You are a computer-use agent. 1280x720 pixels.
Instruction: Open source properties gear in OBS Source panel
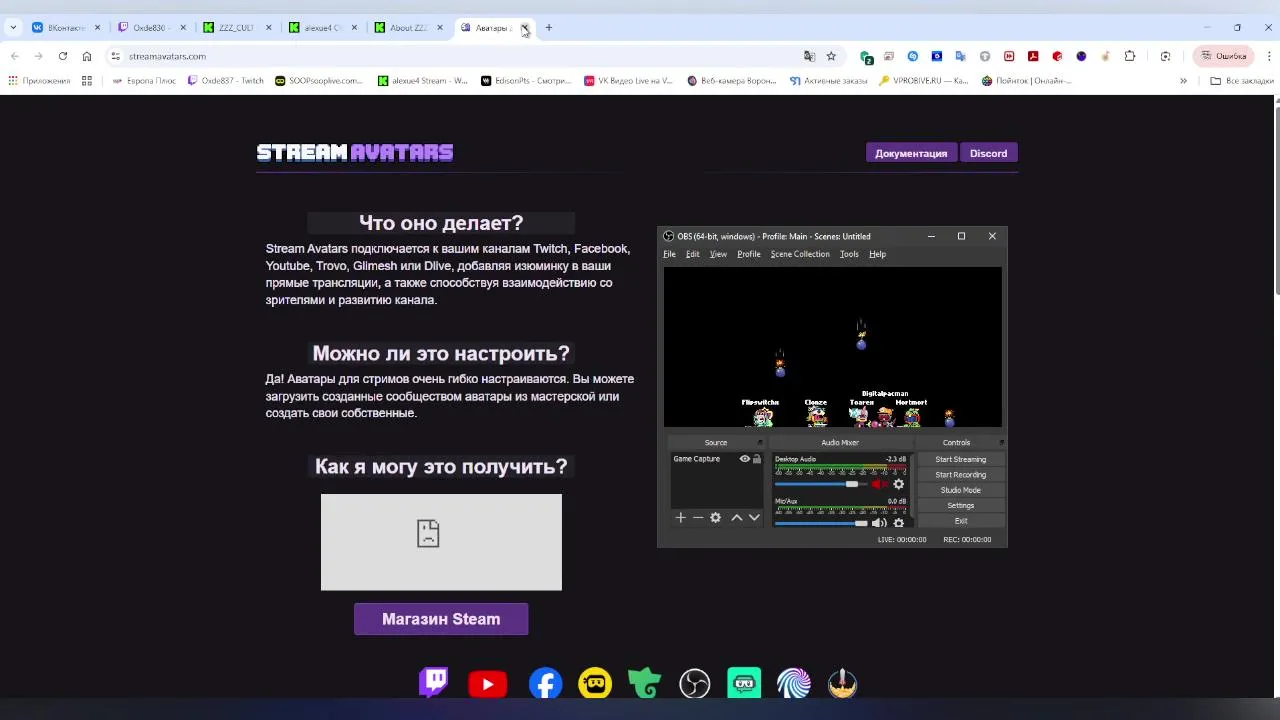click(x=715, y=518)
